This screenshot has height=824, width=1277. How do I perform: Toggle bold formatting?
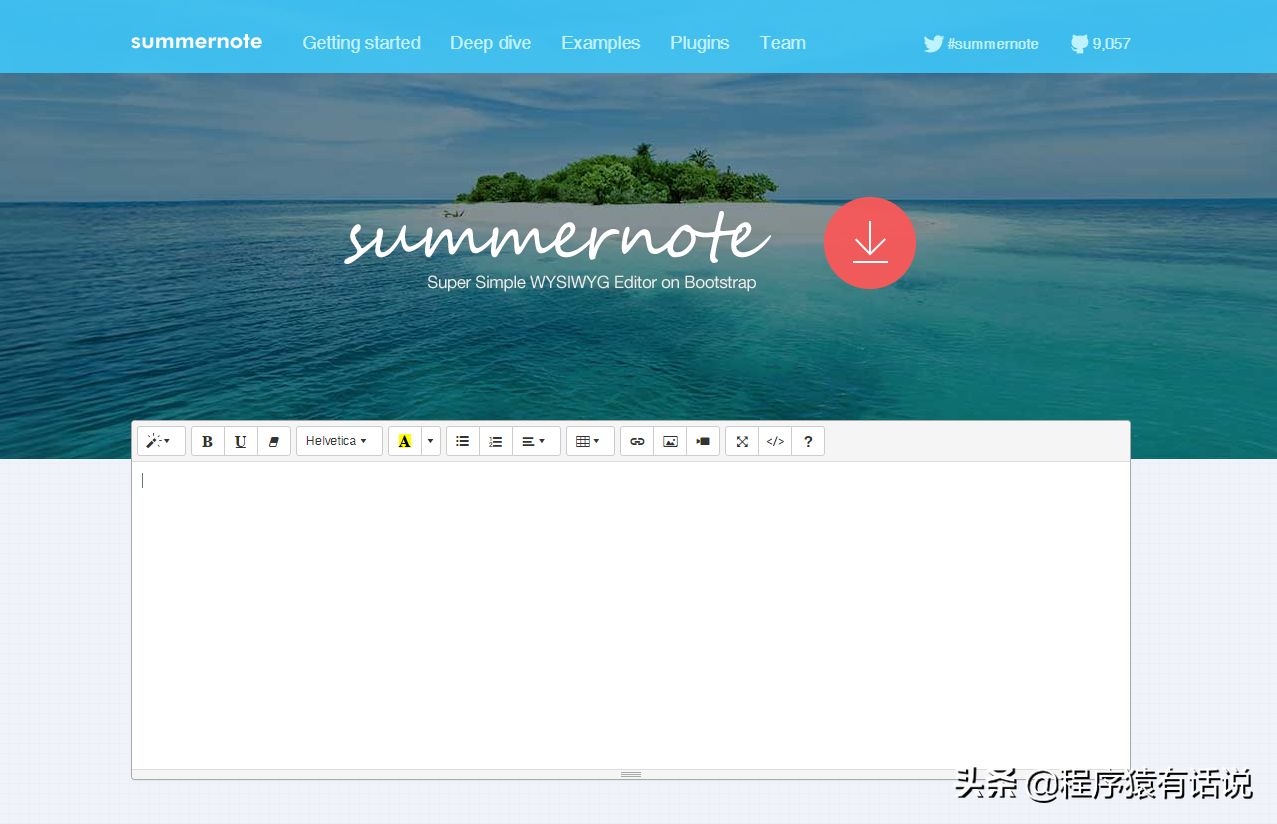click(x=208, y=441)
